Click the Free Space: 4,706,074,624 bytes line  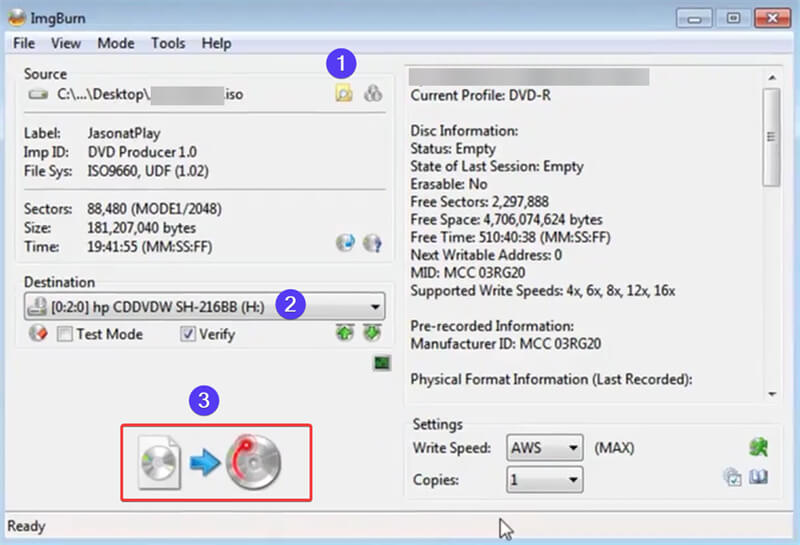(507, 219)
